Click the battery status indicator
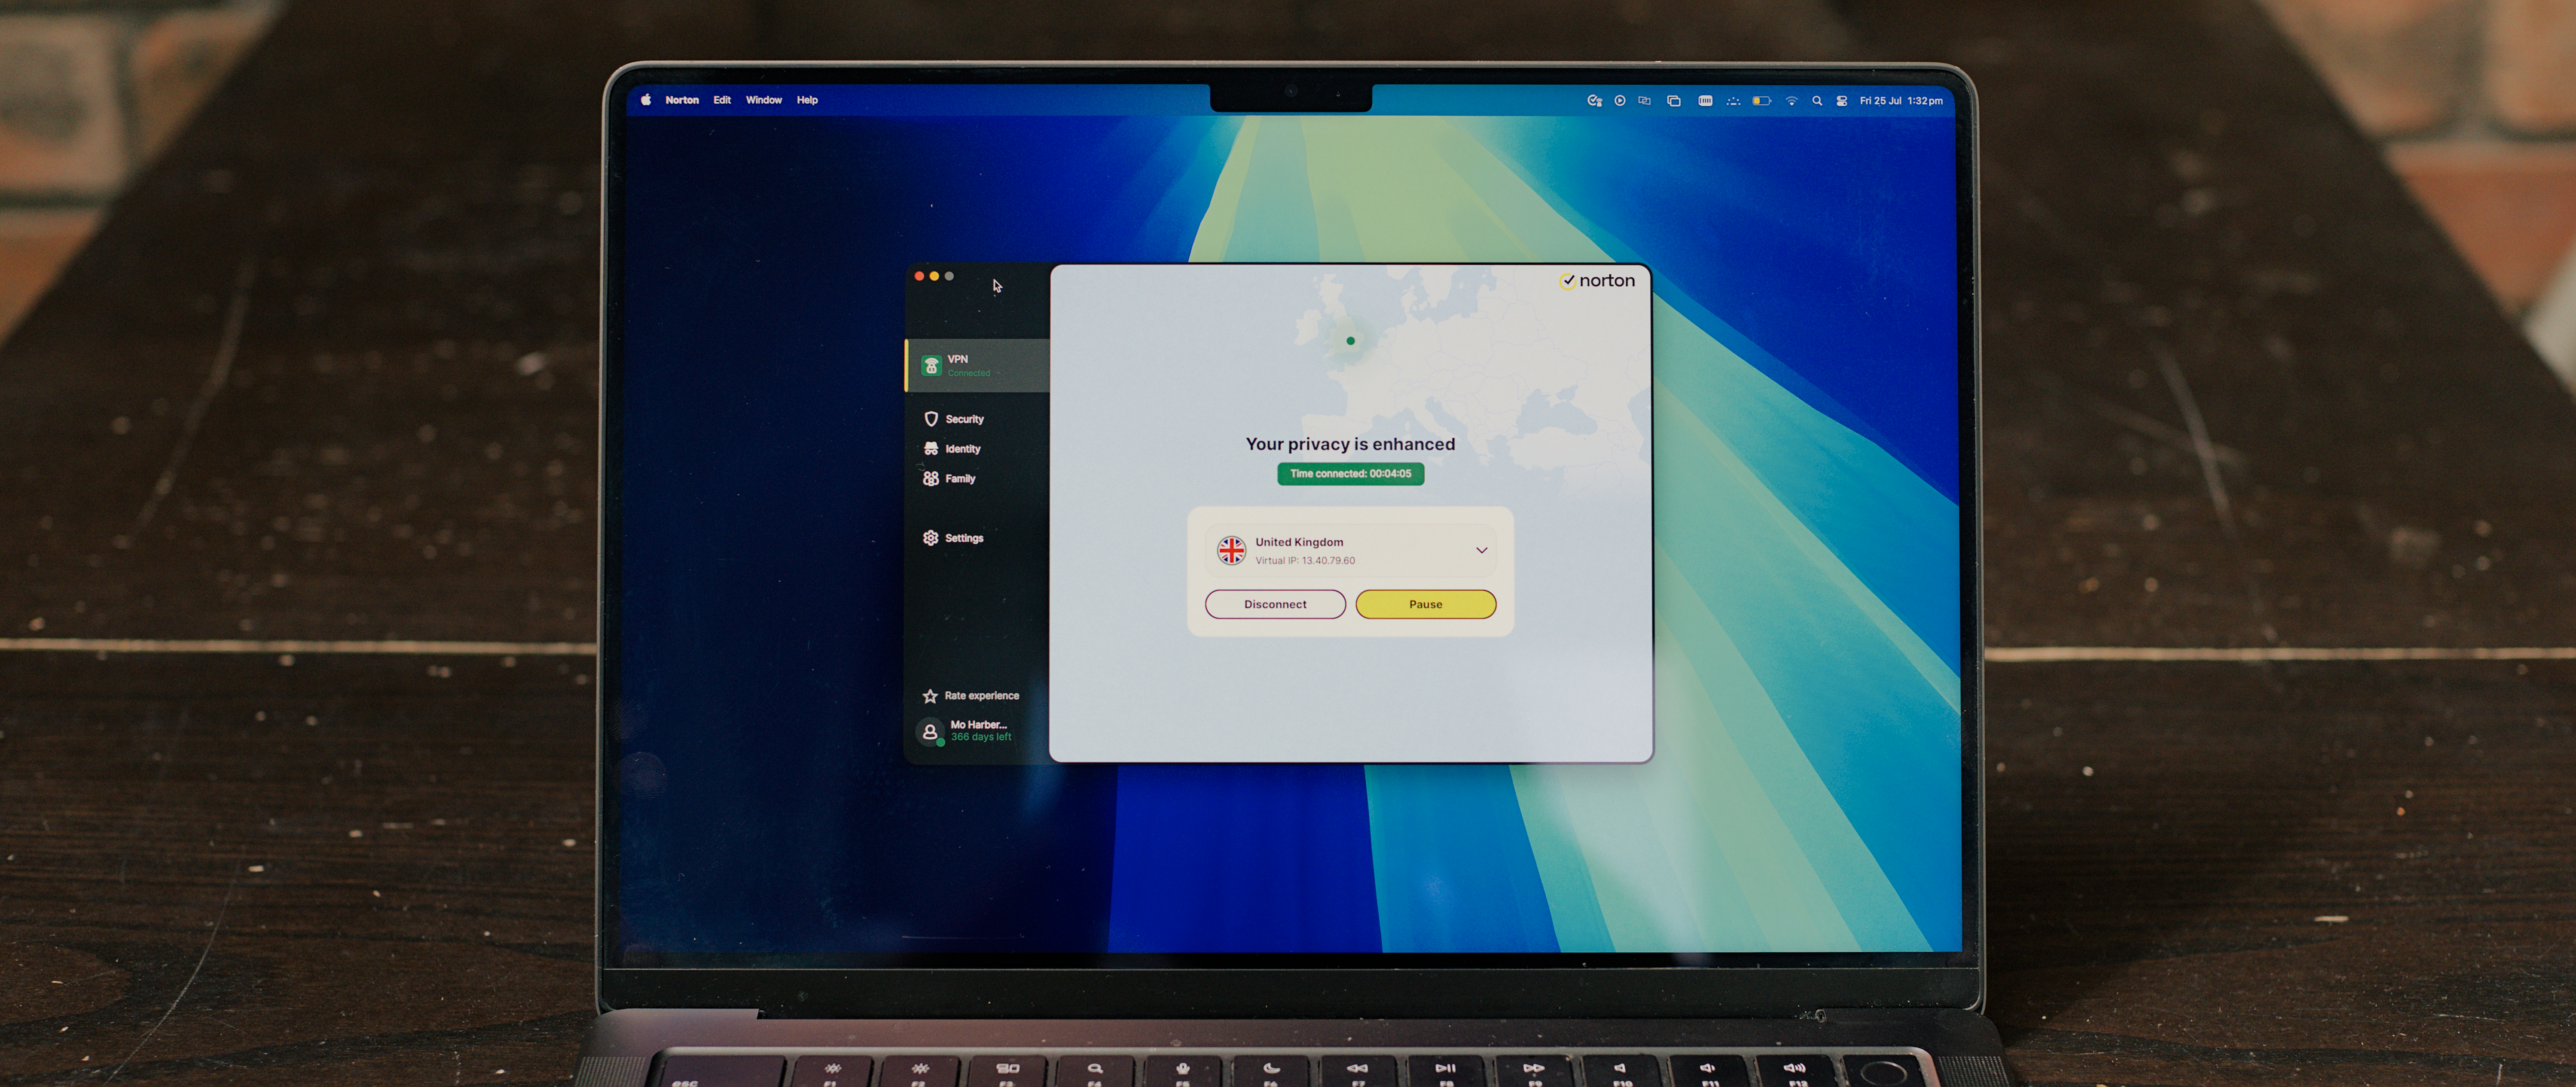Image resolution: width=2576 pixels, height=1087 pixels. coord(1762,101)
